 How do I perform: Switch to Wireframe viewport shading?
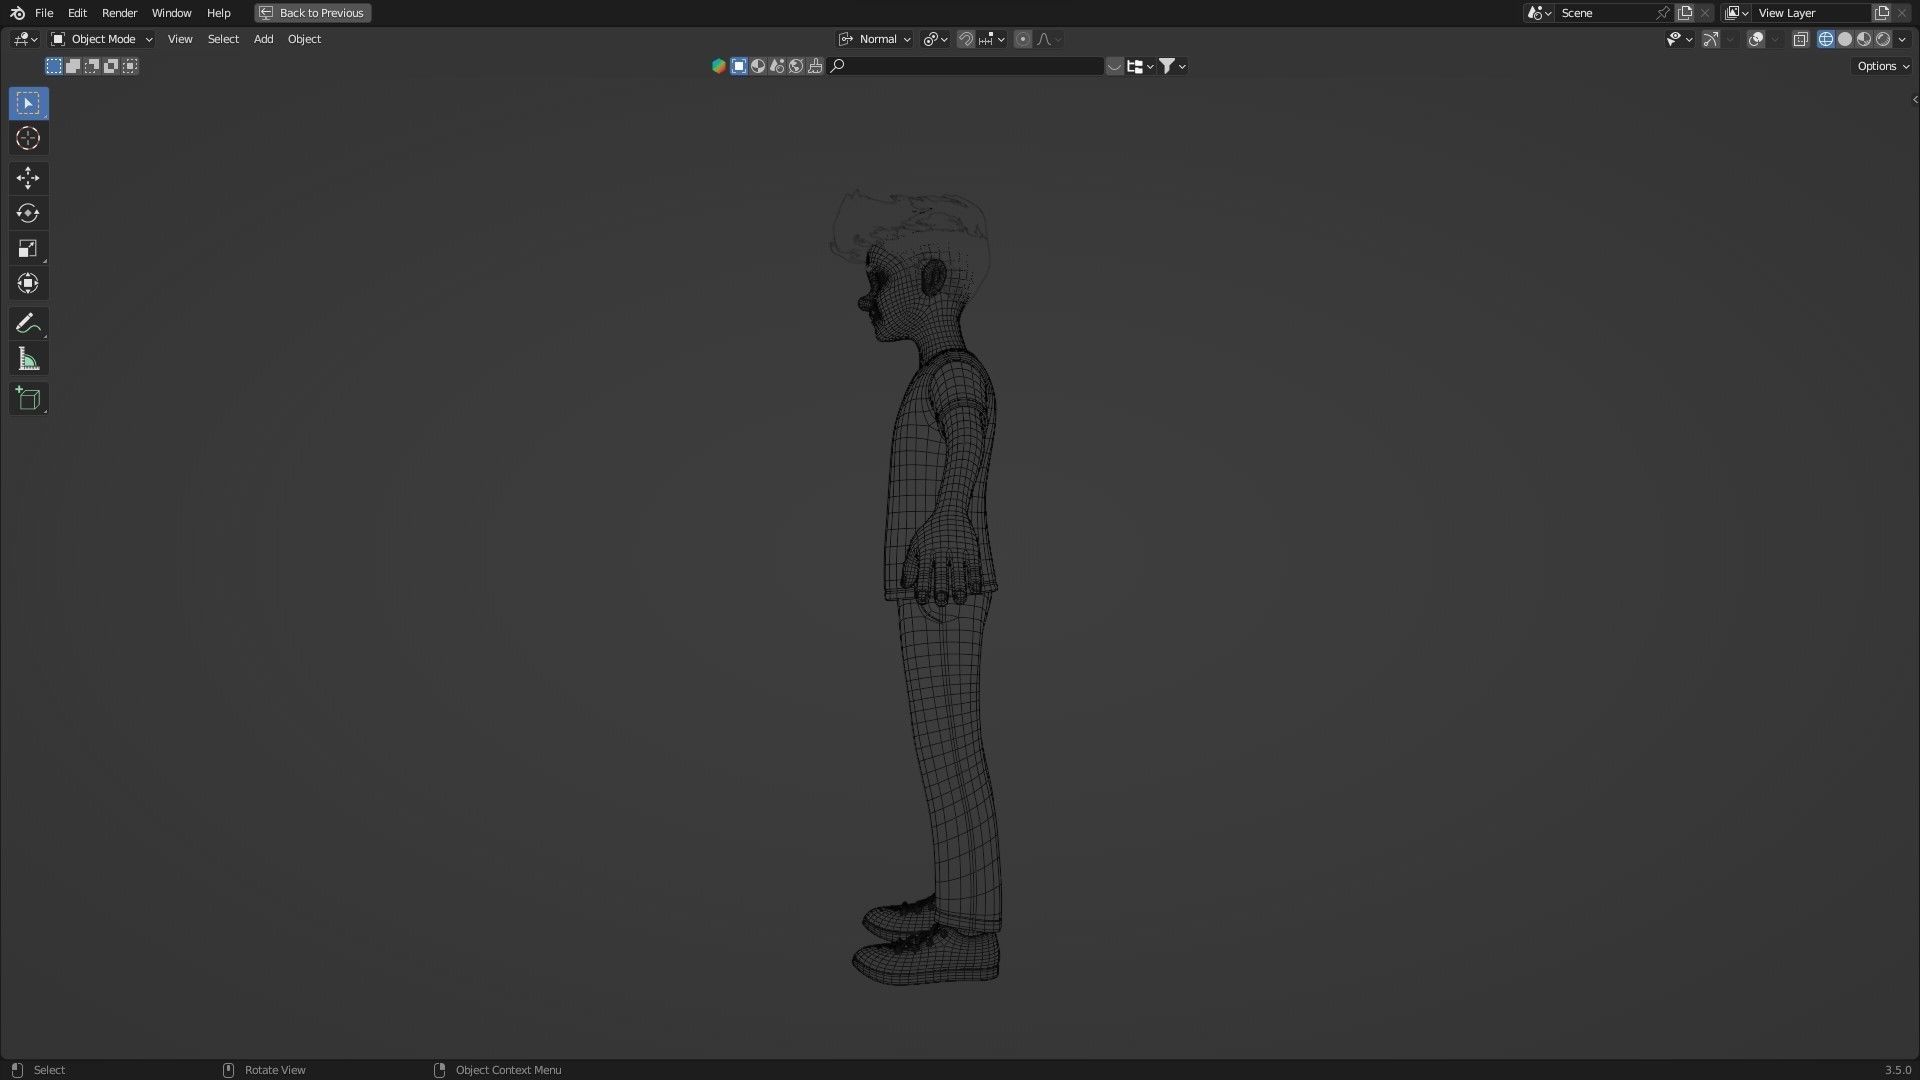coord(1826,39)
